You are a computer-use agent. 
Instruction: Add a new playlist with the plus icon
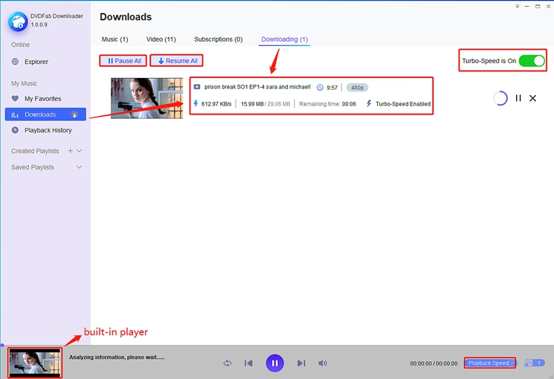pyautogui.click(x=70, y=151)
